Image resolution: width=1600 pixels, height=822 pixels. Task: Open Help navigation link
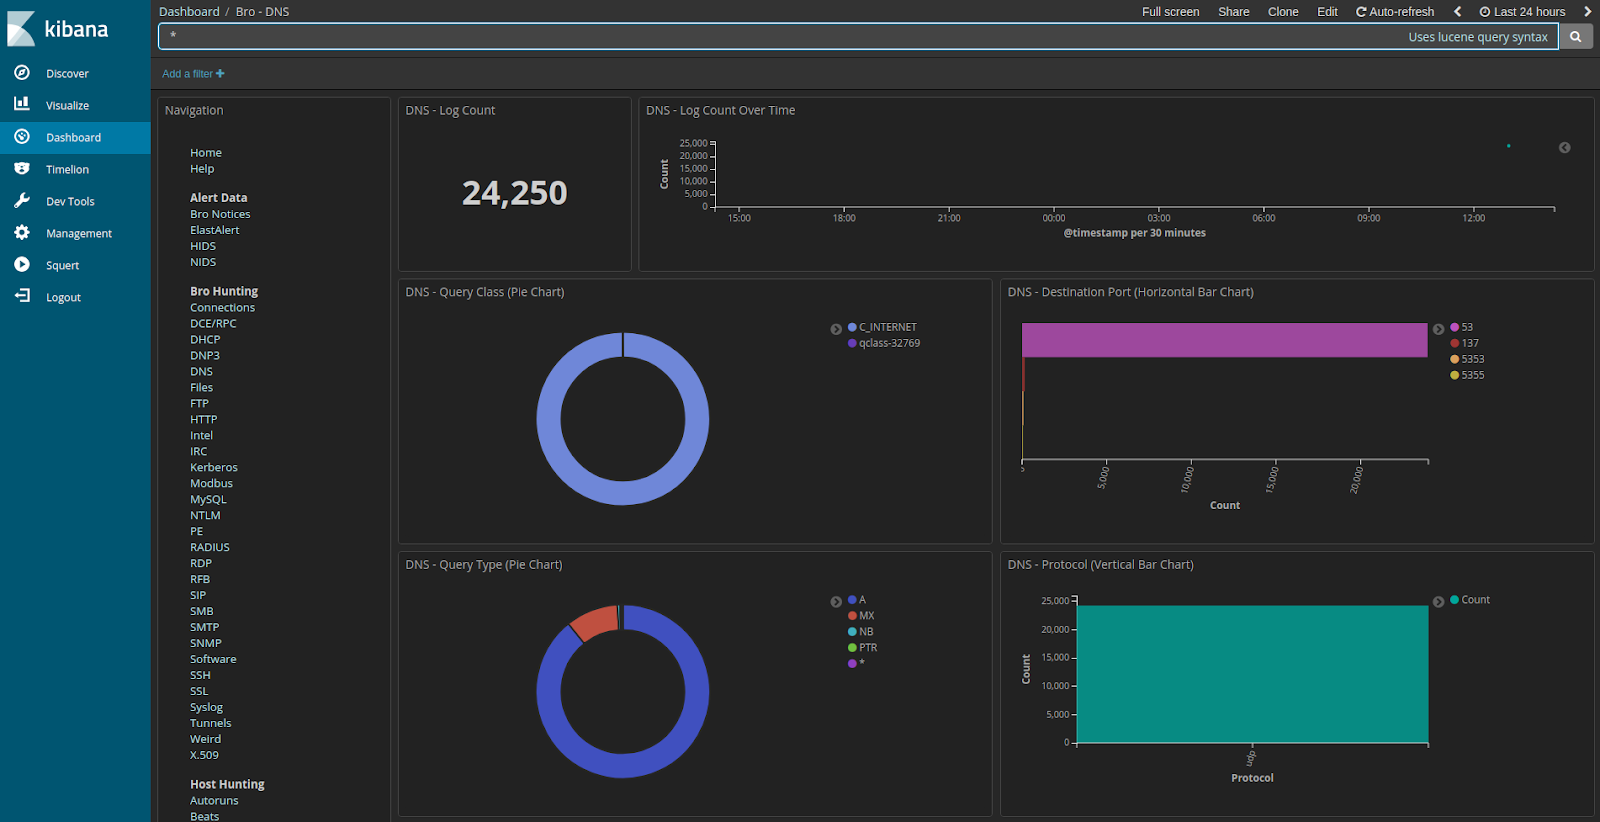click(202, 169)
